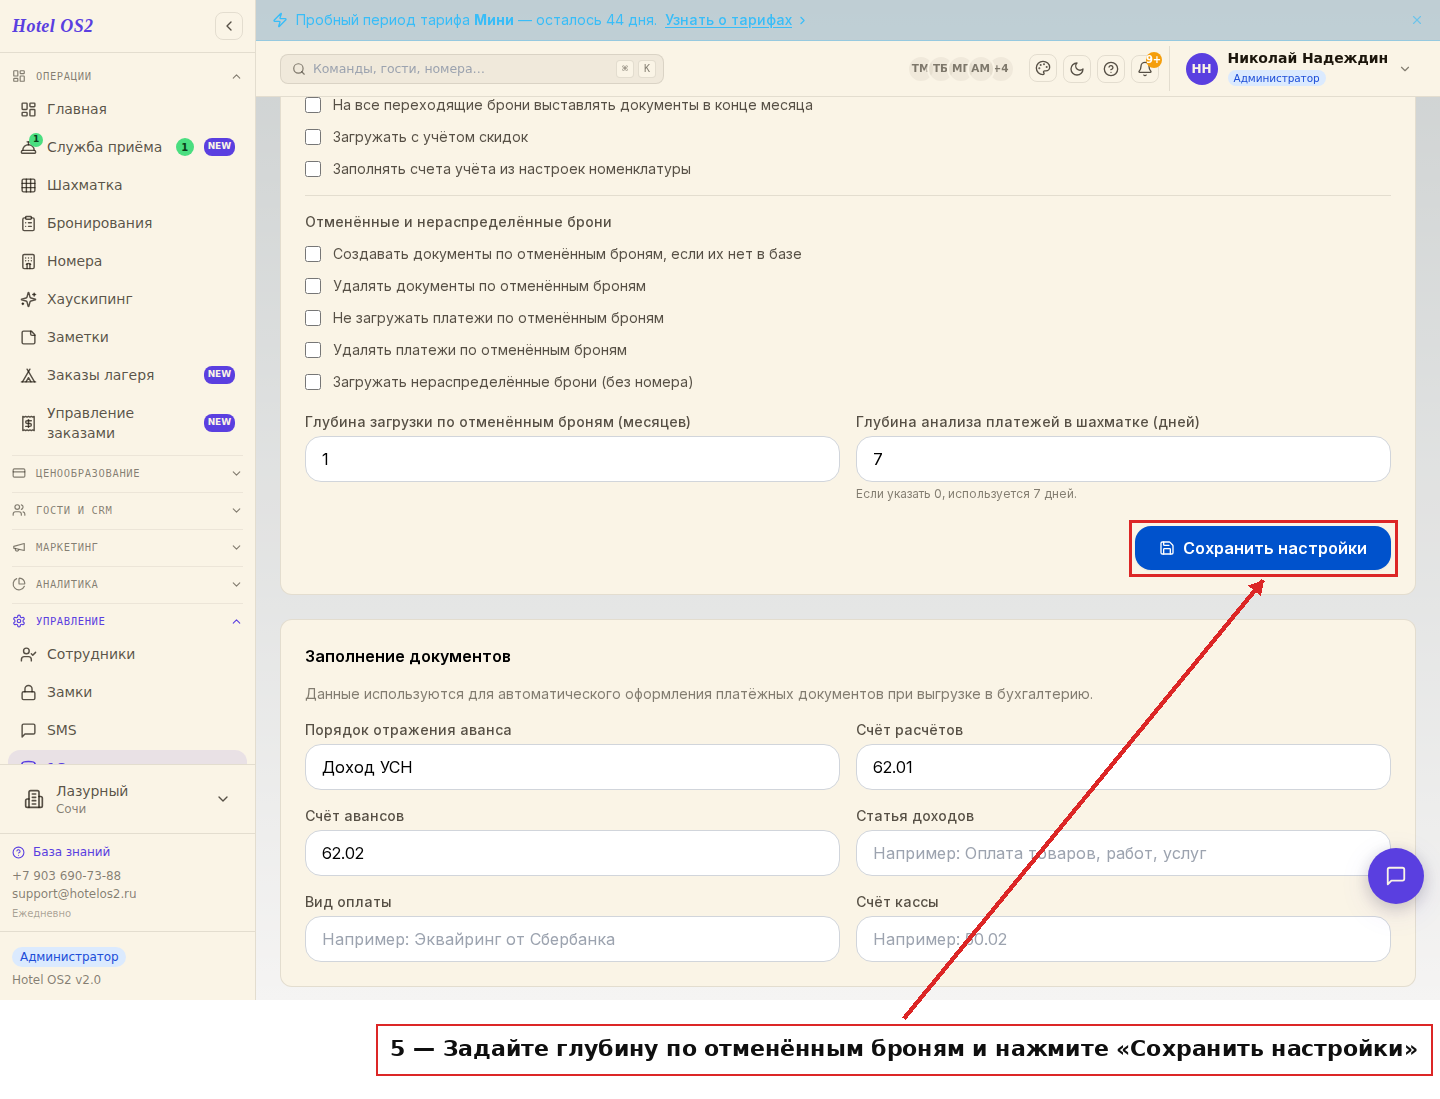Viewport: 1440px width, 1099px height.
Task: Open the SMS section
Action: coord(127,730)
